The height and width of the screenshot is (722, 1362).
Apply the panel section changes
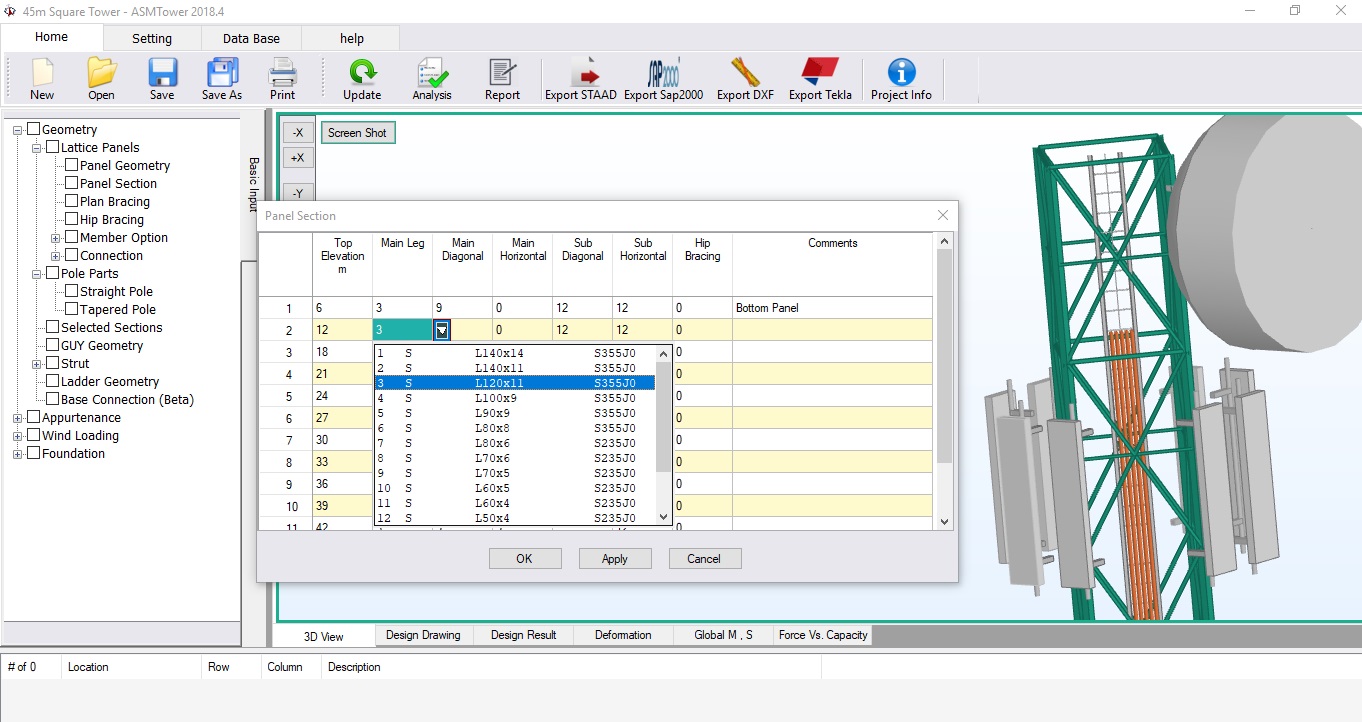tap(615, 559)
